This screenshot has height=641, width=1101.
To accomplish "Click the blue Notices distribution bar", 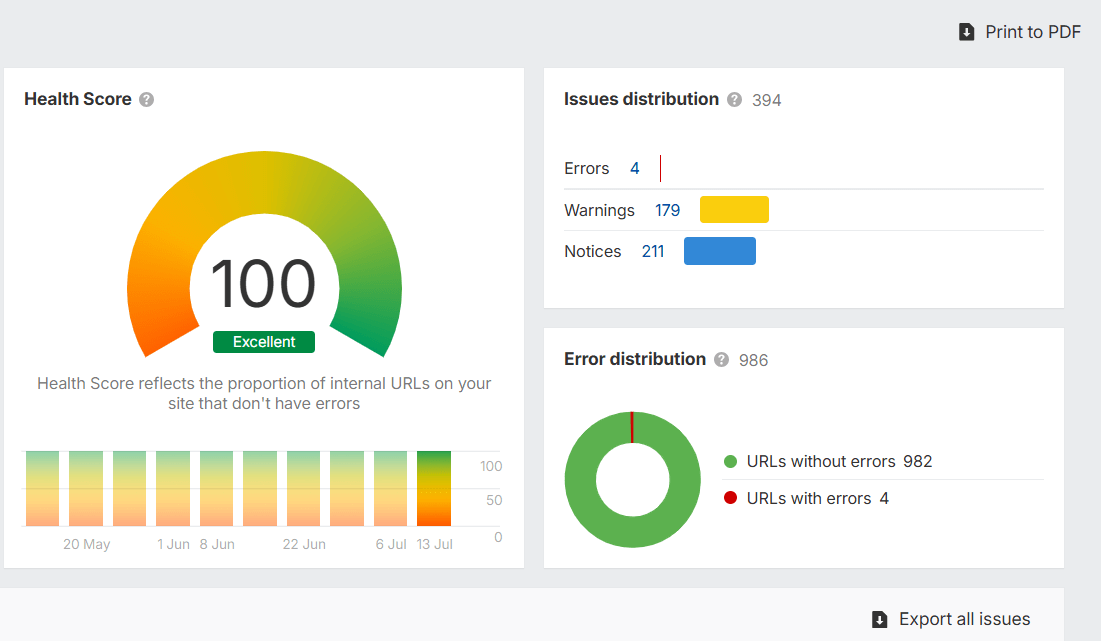I will point(719,250).
